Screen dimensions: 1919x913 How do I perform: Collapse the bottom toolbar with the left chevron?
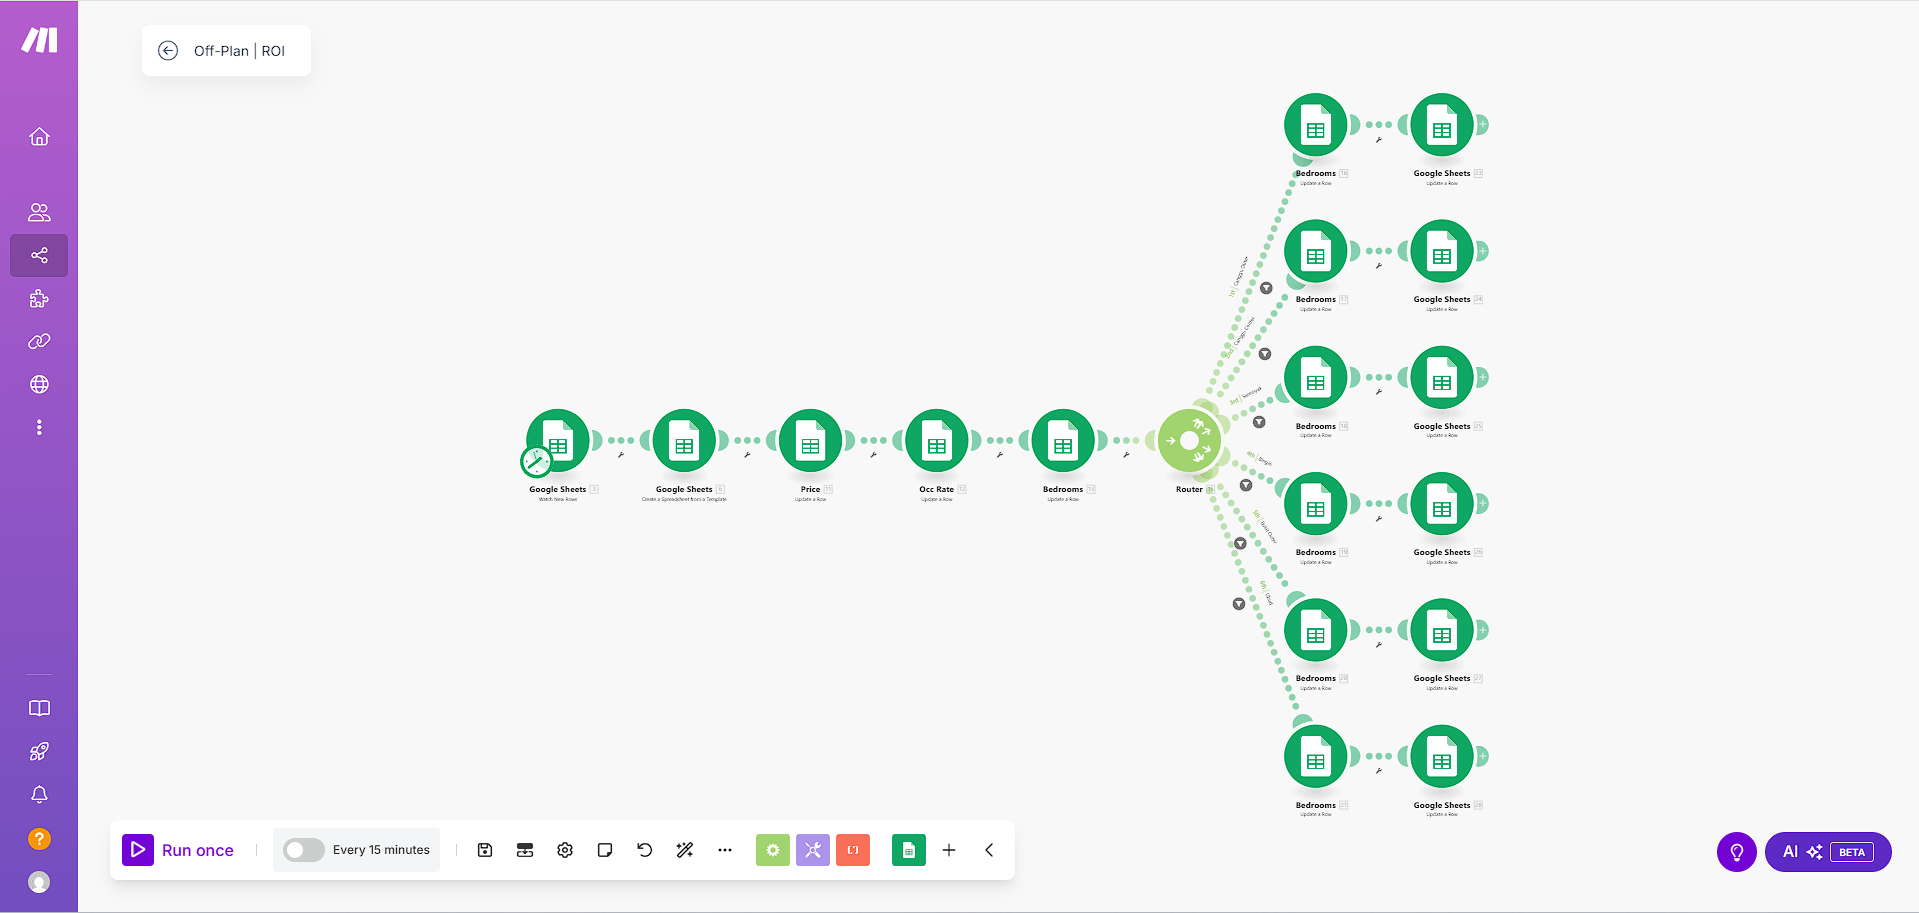click(x=988, y=850)
